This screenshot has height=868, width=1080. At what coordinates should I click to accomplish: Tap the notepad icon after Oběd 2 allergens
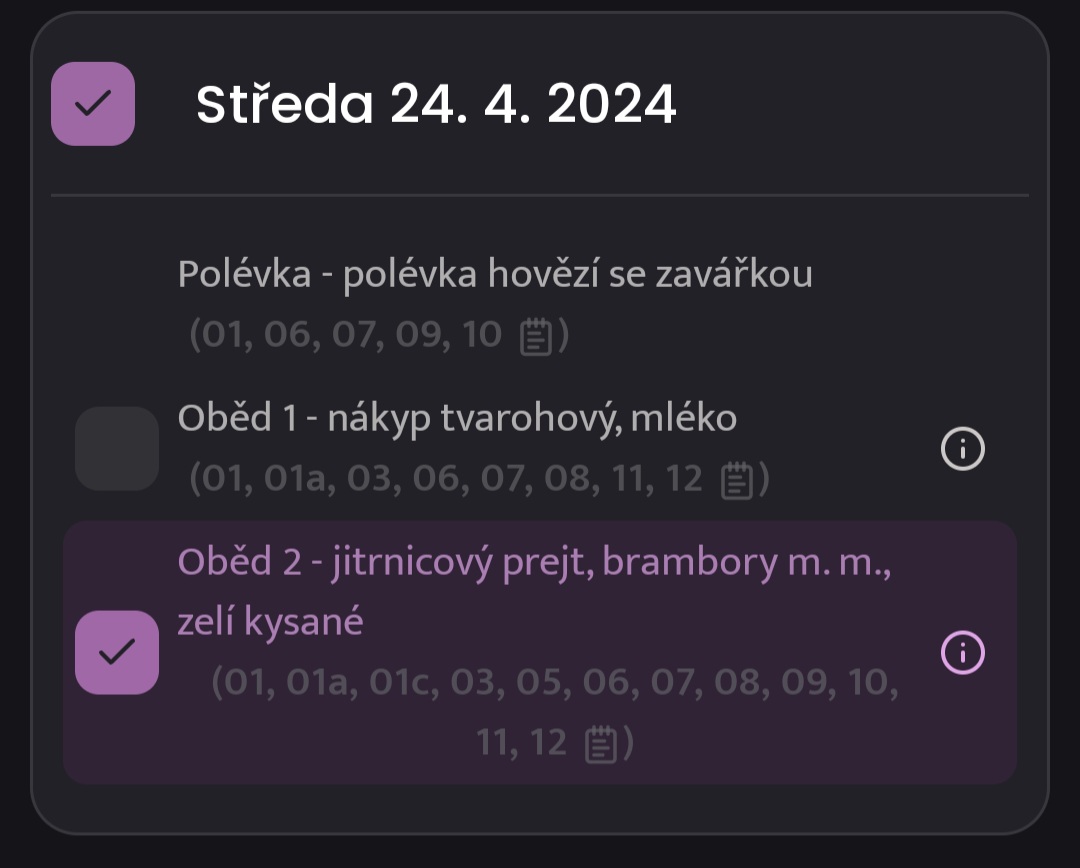pyautogui.click(x=601, y=744)
